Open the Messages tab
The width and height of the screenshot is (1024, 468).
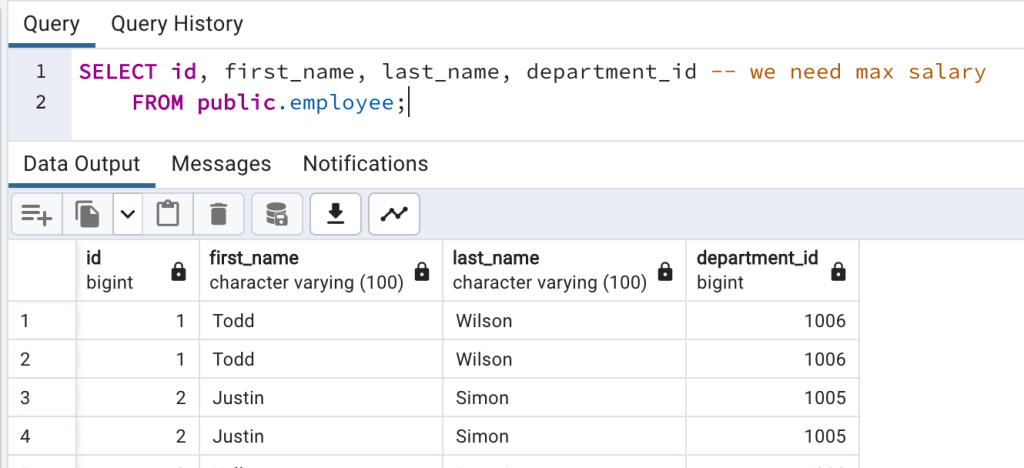pyautogui.click(x=221, y=164)
